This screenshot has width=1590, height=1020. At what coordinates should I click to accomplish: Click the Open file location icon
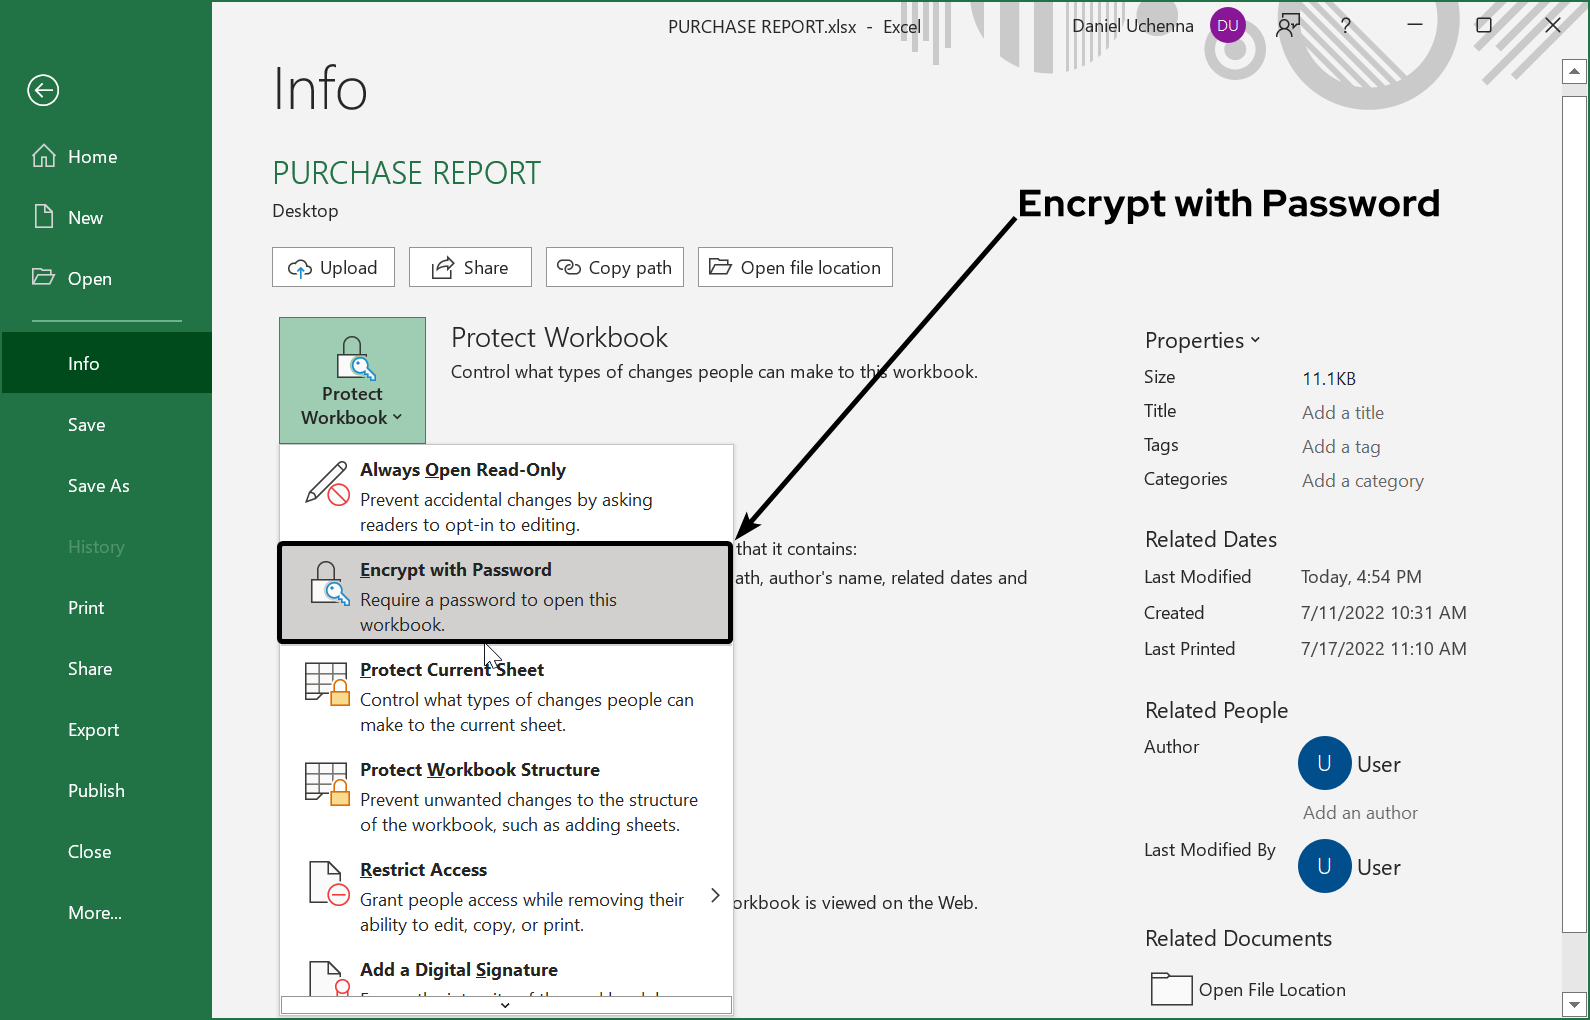click(x=722, y=266)
